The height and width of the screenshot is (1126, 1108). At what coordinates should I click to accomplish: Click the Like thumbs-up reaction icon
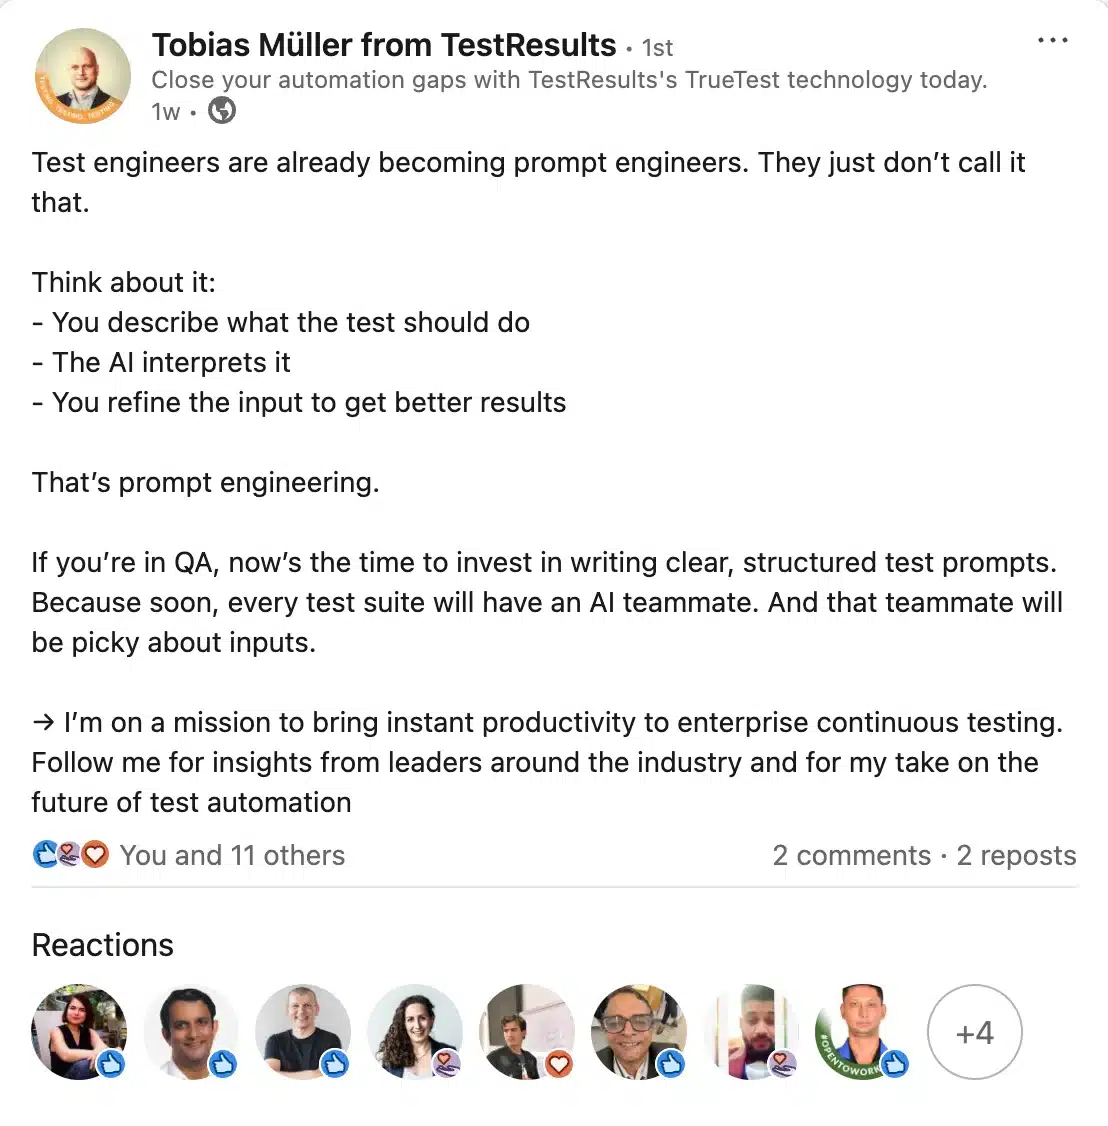pos(44,855)
